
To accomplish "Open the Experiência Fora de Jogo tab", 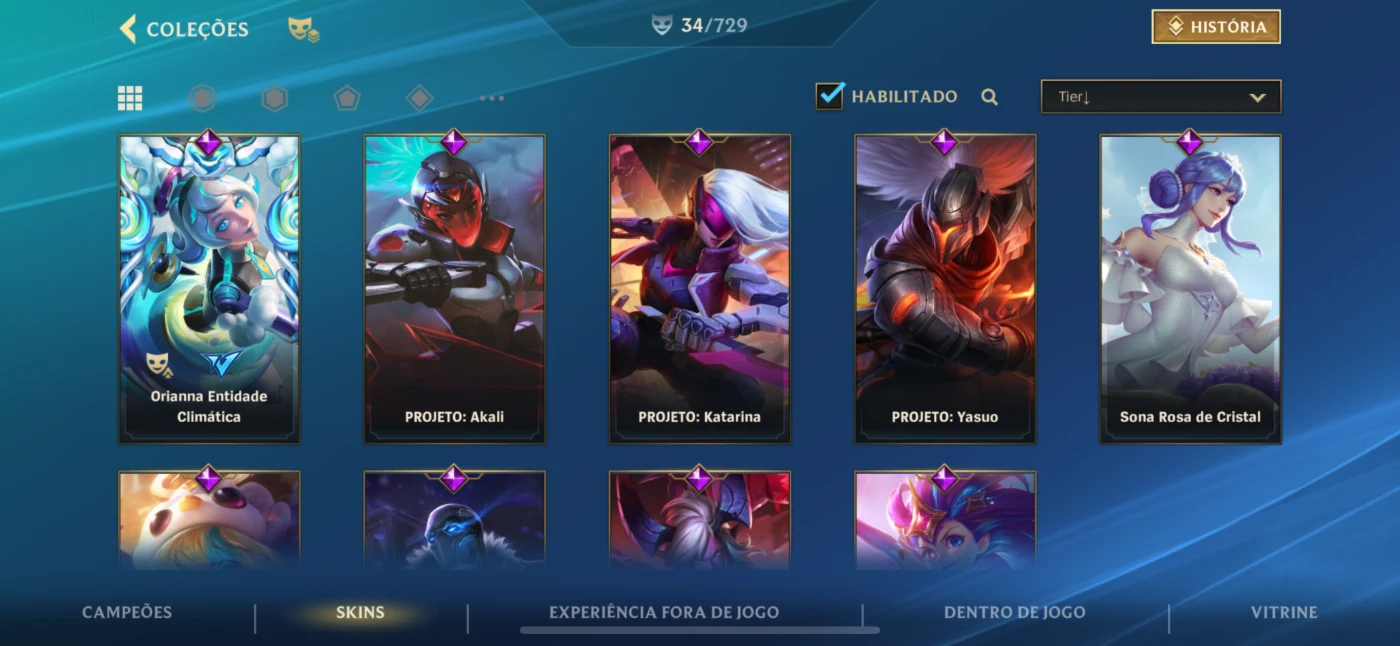I will [x=664, y=612].
